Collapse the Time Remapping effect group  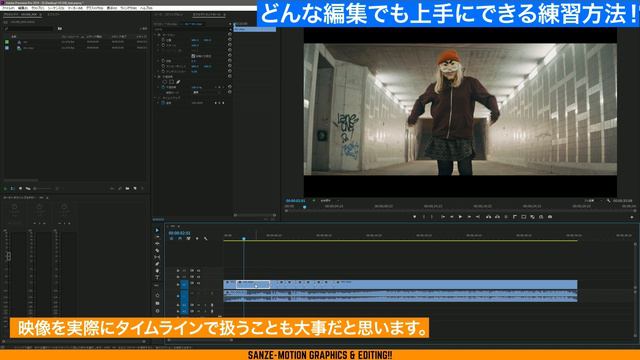click(x=156, y=98)
